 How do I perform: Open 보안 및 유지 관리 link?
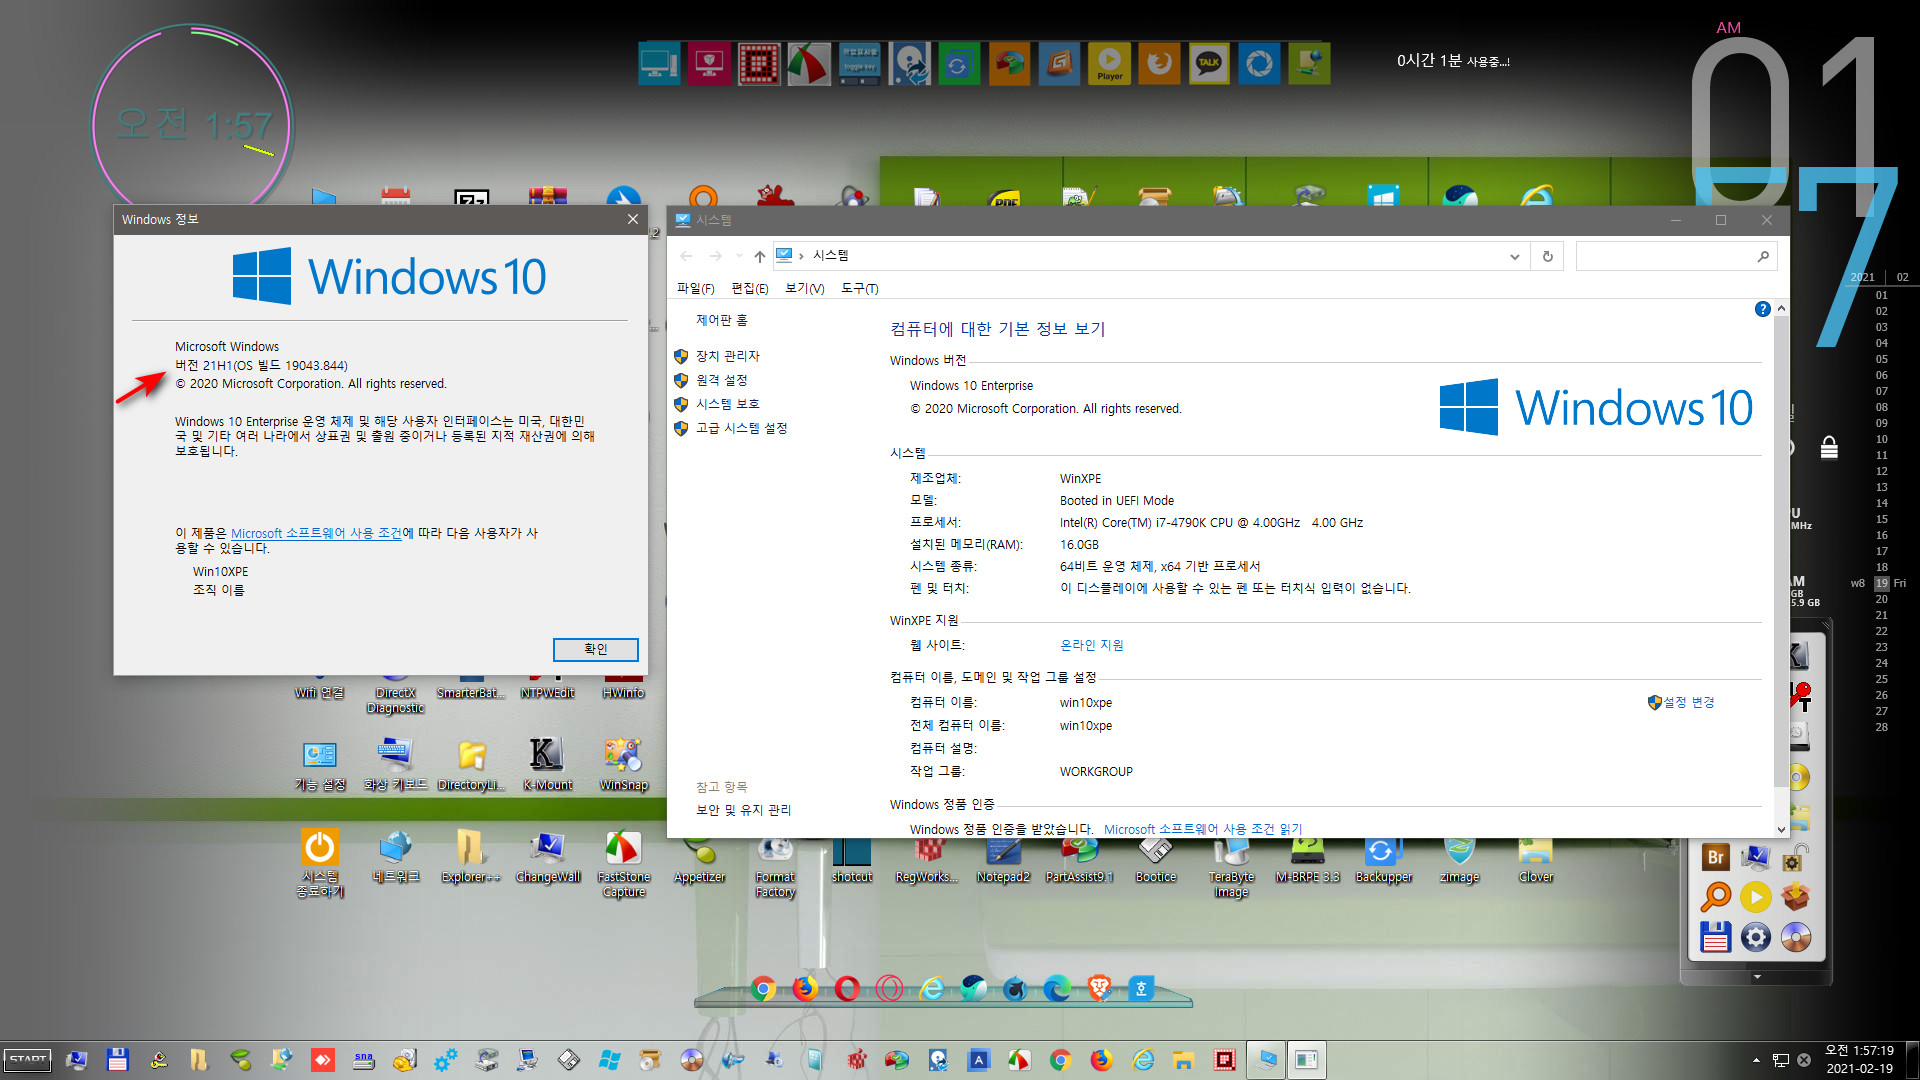click(743, 810)
